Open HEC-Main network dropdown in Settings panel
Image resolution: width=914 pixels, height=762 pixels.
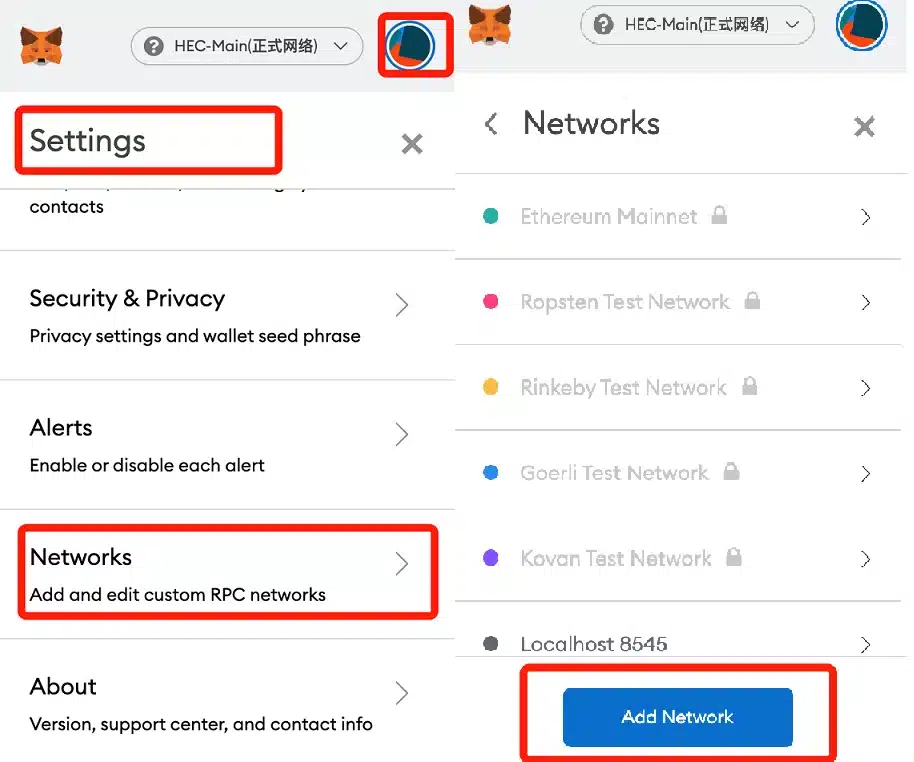(247, 46)
